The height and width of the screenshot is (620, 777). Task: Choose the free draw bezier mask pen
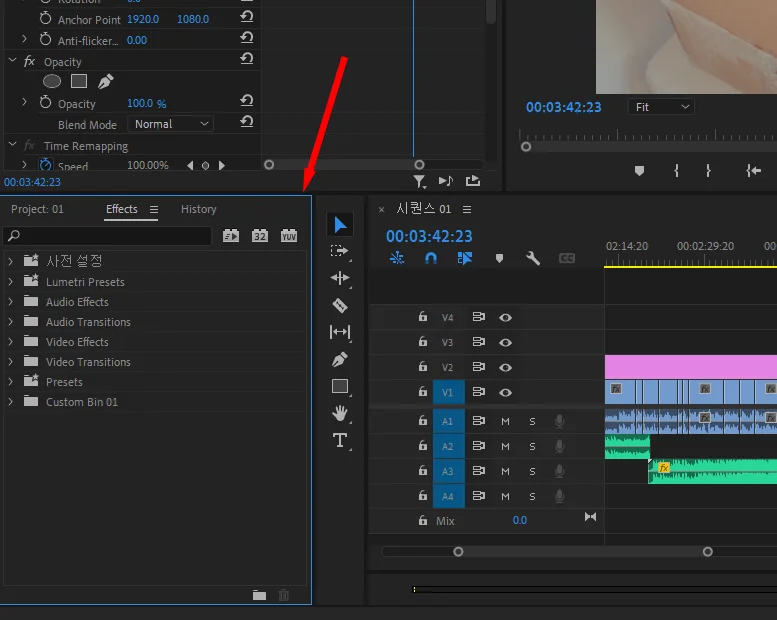[x=105, y=81]
